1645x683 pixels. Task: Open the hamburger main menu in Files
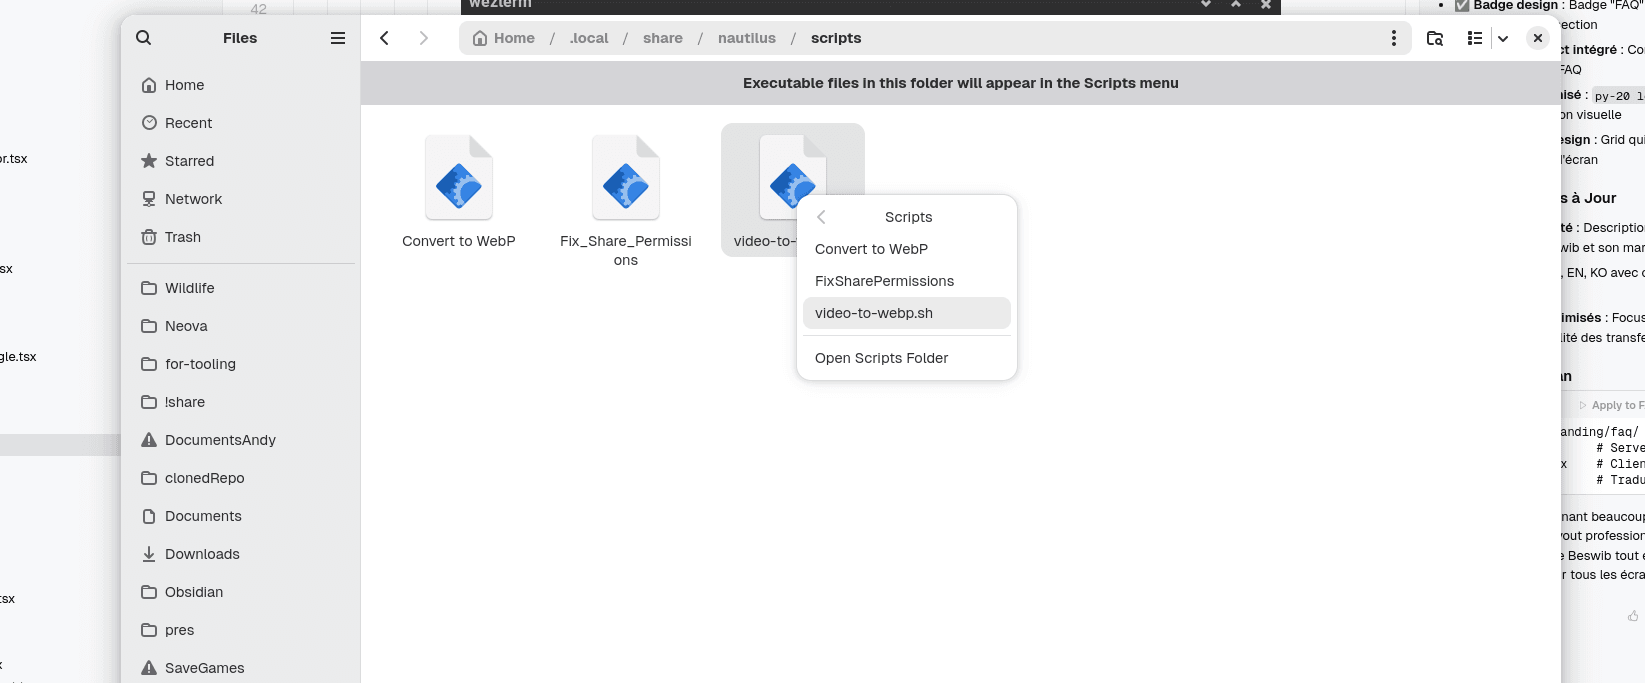pos(338,38)
